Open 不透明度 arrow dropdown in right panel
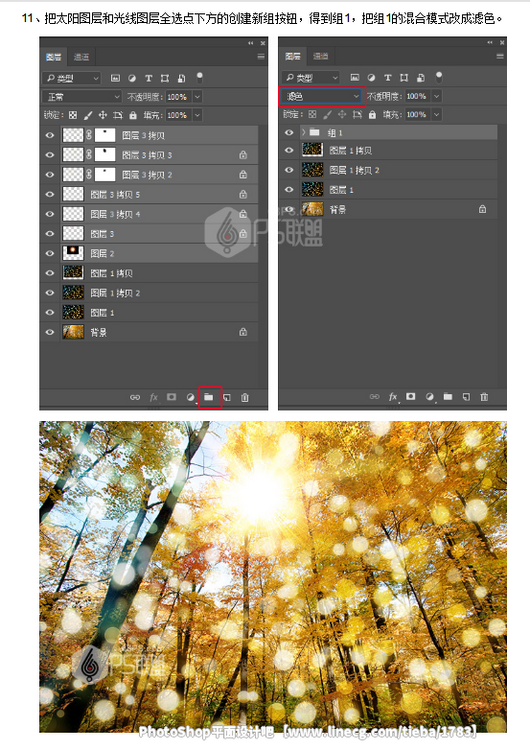This screenshot has height=750, width=530. click(436, 96)
